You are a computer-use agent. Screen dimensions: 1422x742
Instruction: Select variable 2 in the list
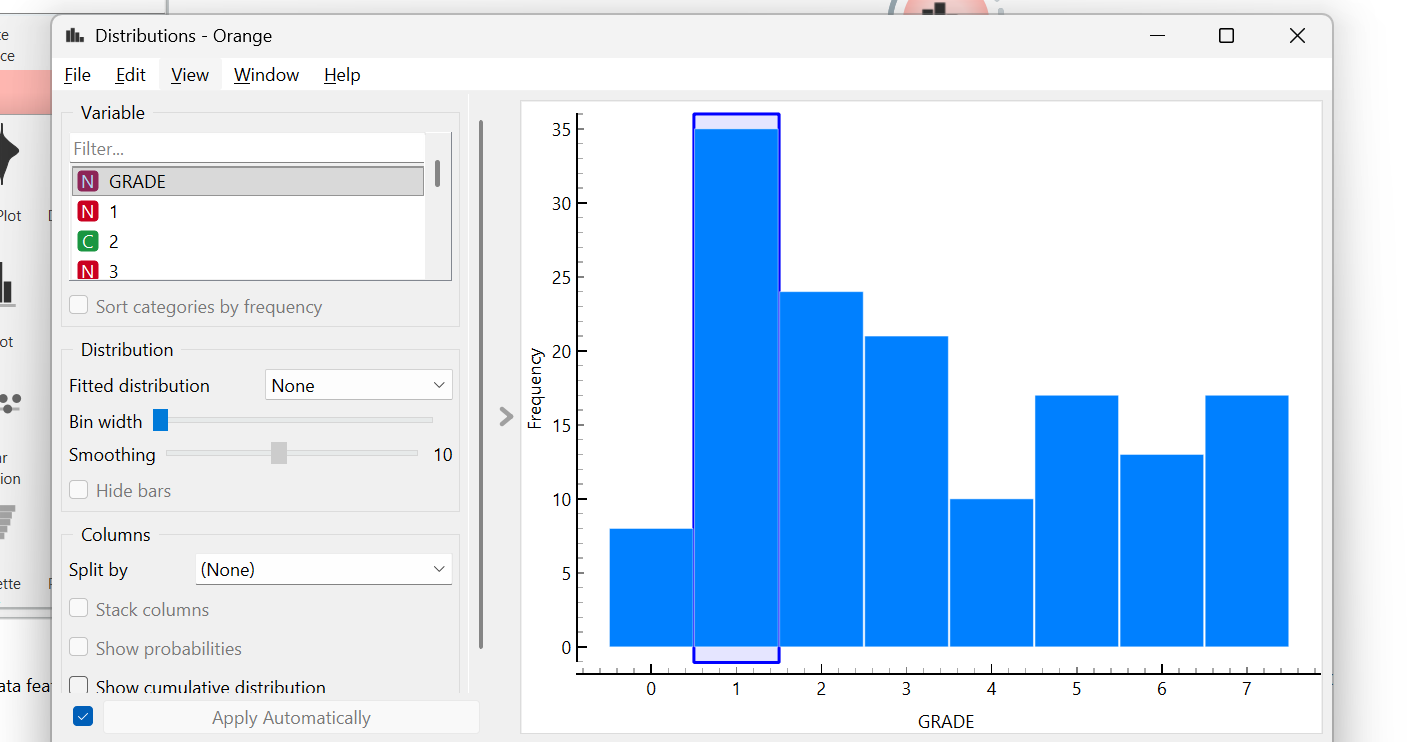pyautogui.click(x=248, y=242)
